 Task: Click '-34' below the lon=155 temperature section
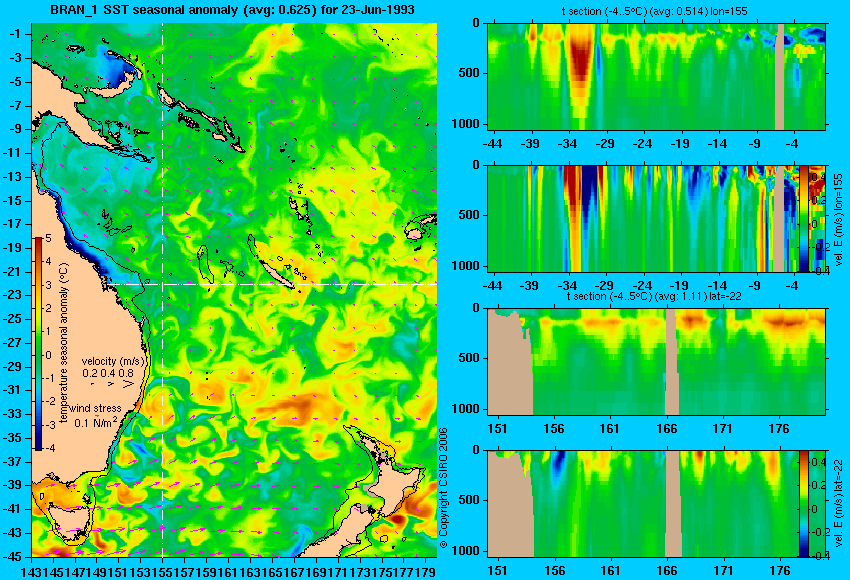click(567, 144)
